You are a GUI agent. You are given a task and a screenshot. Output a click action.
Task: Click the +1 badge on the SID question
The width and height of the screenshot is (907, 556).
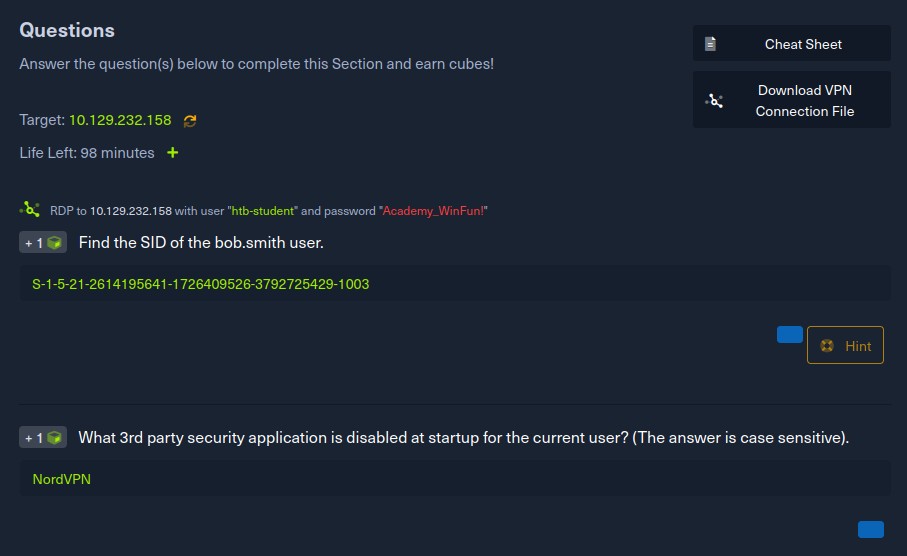[43, 242]
